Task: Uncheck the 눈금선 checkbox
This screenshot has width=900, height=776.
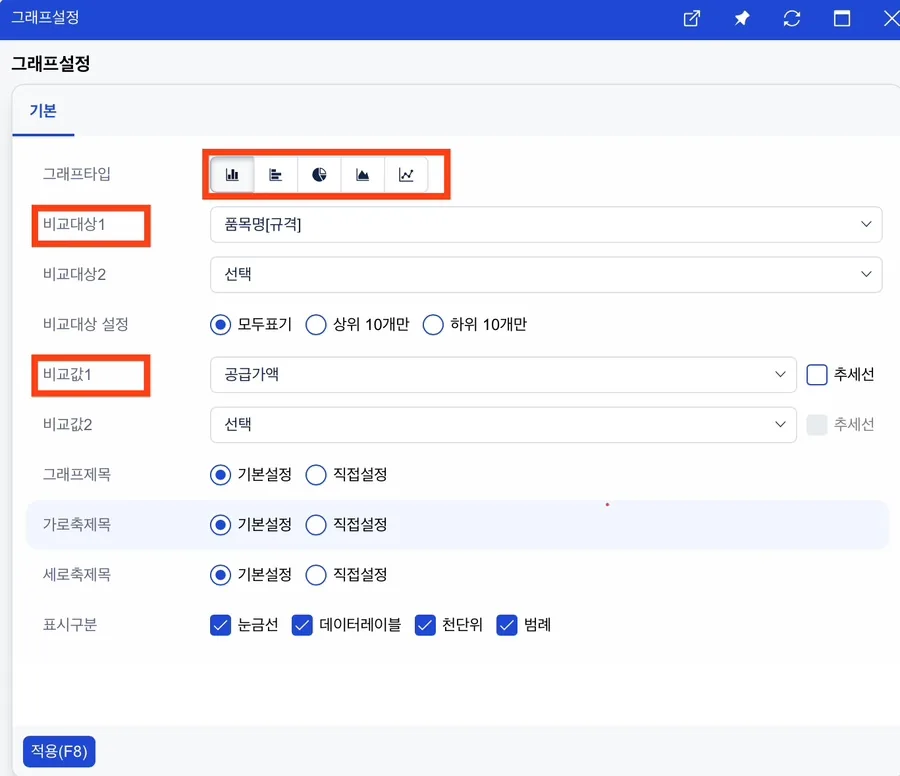Action: tap(220, 625)
